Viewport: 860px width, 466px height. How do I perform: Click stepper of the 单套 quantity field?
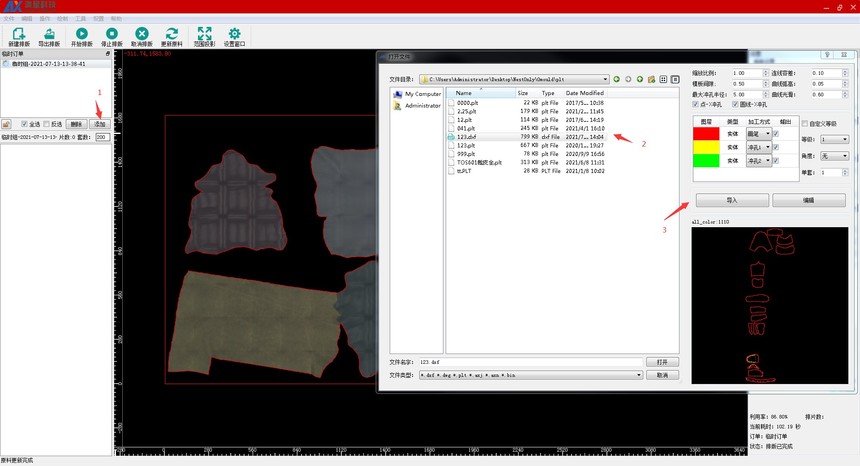pos(845,173)
